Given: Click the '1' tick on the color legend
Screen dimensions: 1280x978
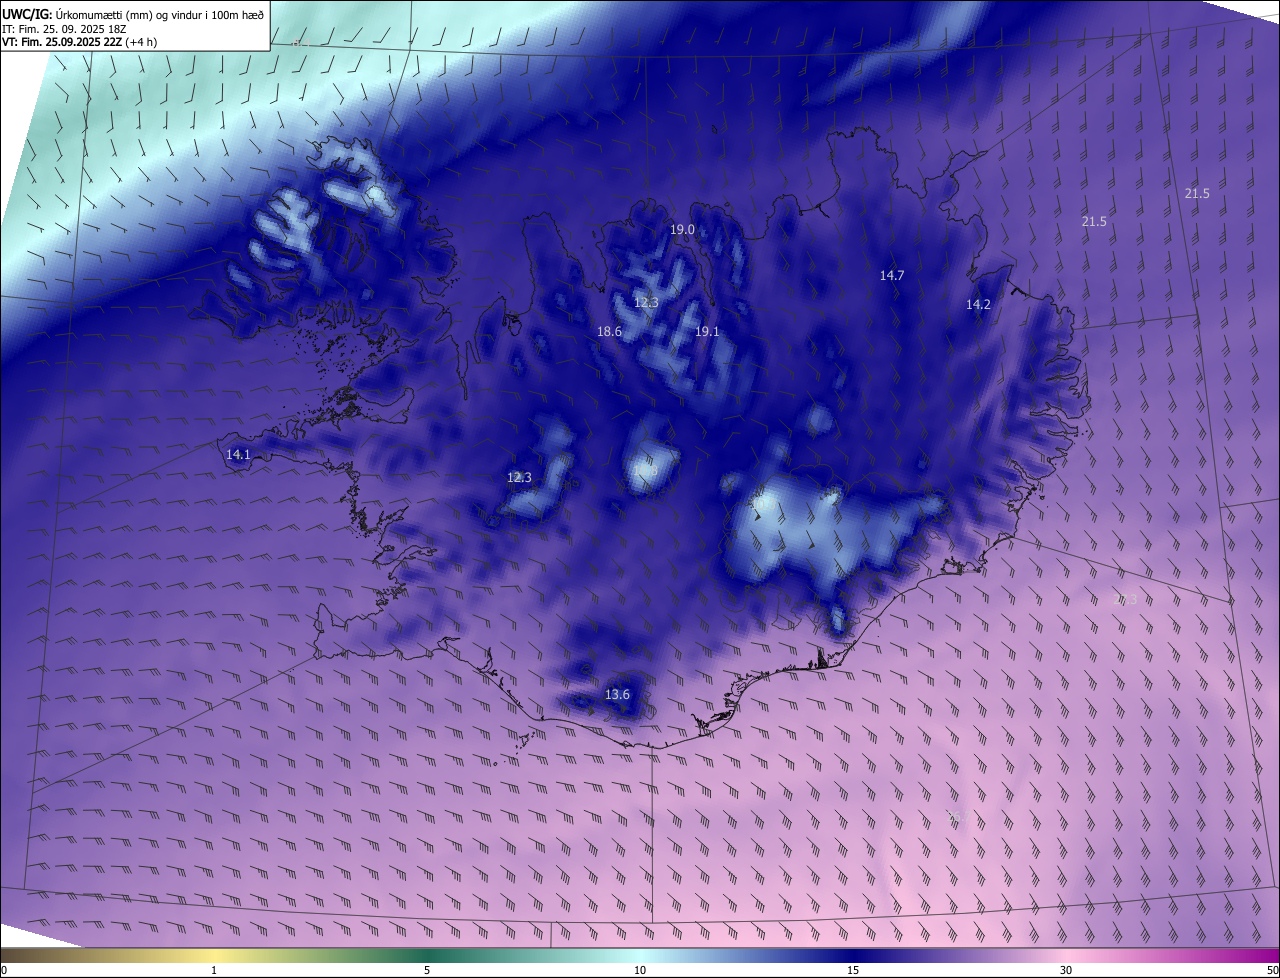Looking at the screenshot, I should coord(214,970).
